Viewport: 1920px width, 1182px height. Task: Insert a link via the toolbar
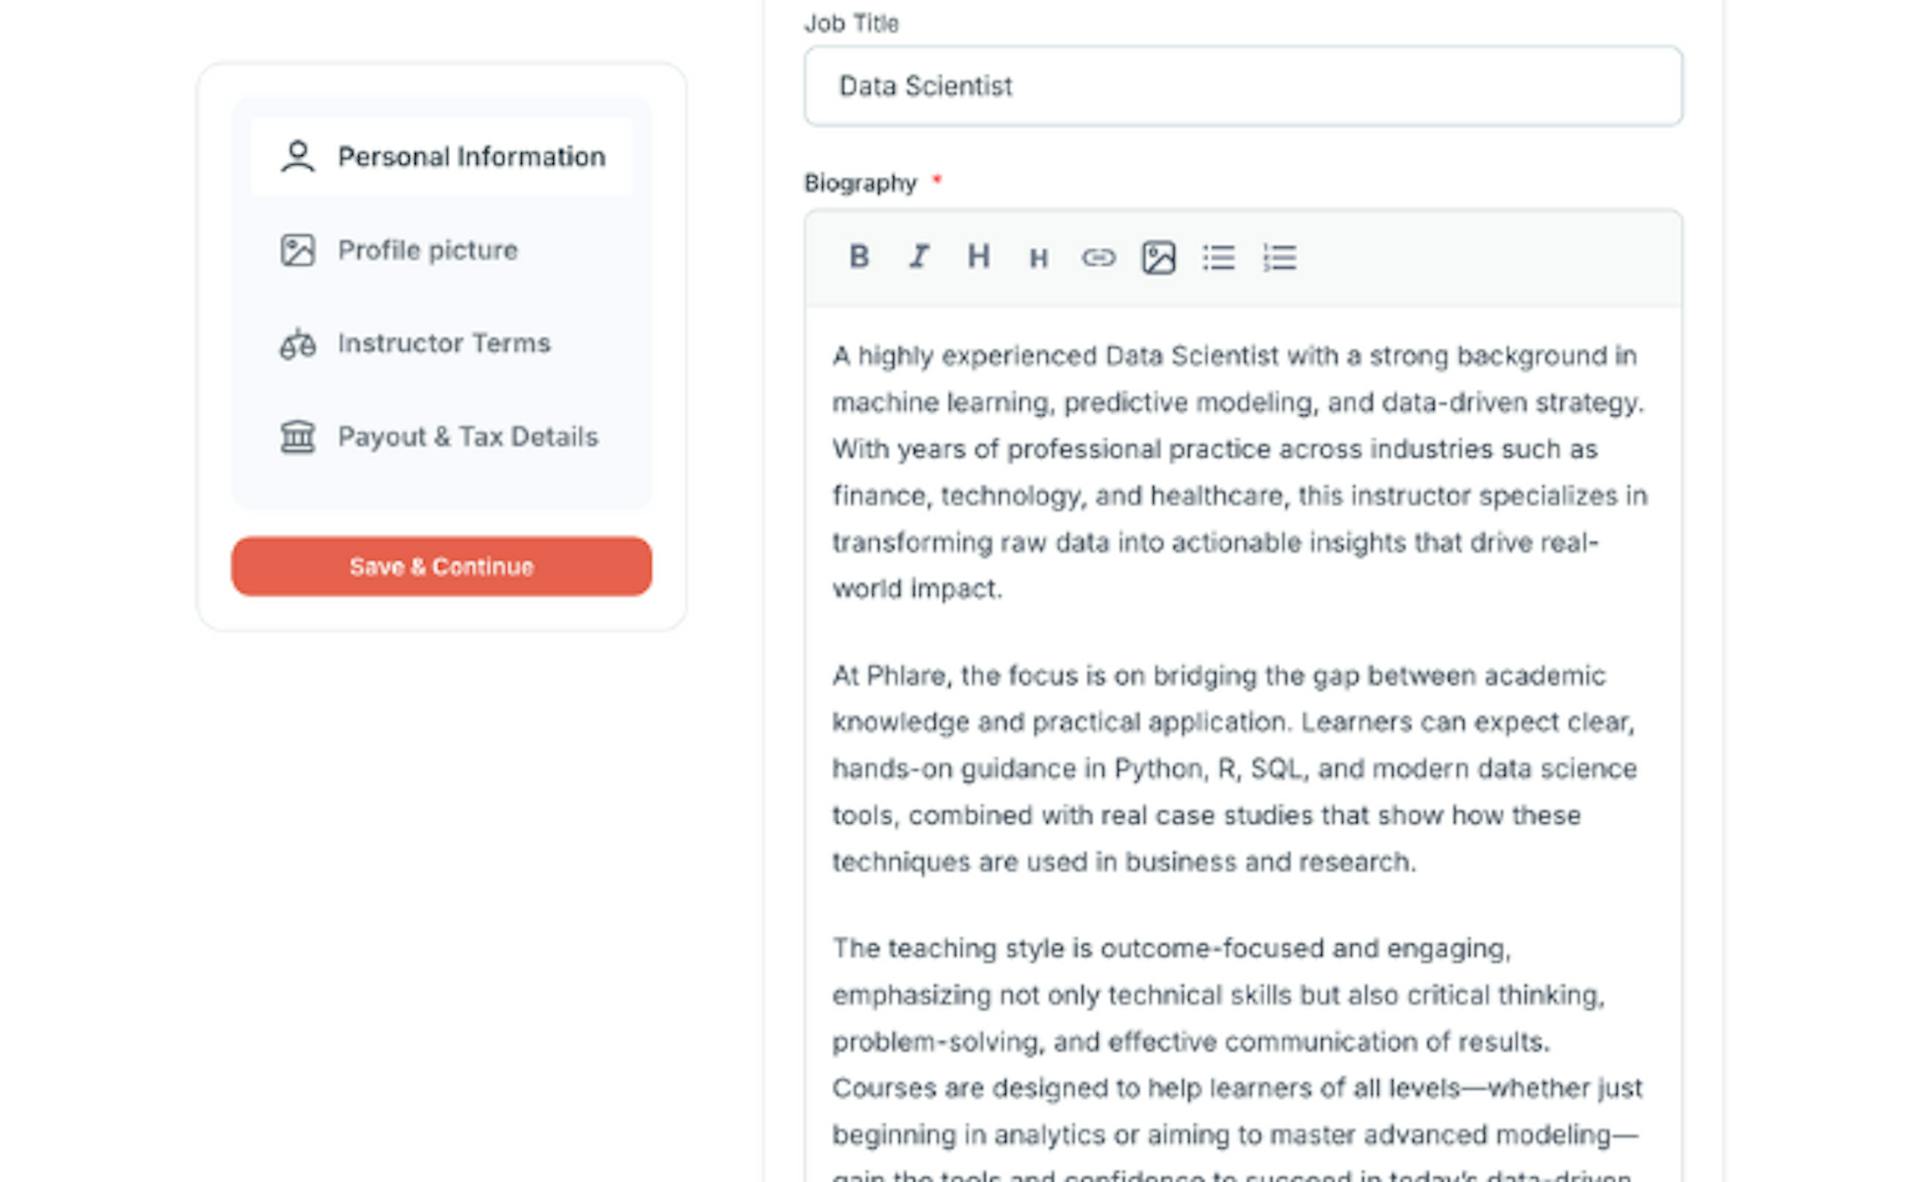tap(1098, 258)
